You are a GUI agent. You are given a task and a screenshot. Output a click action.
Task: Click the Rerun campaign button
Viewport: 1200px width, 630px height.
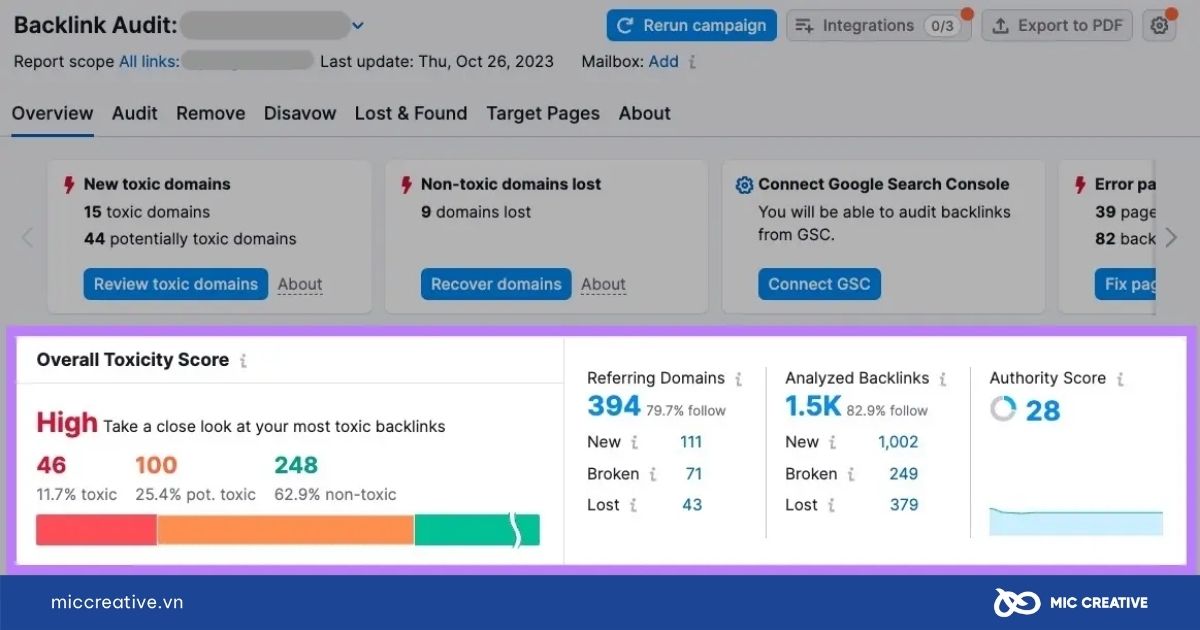pyautogui.click(x=691, y=26)
